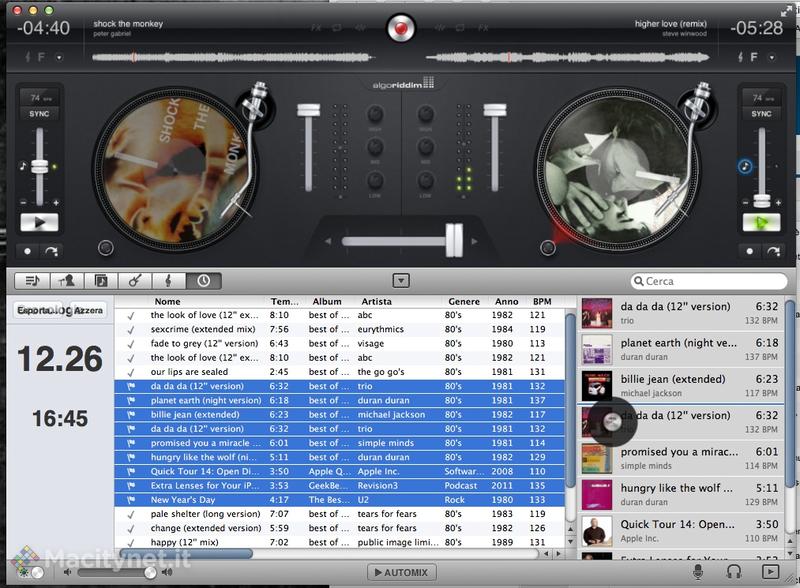This screenshot has height=588, width=800.
Task: Click the right channel volume fader
Action: 495,110
